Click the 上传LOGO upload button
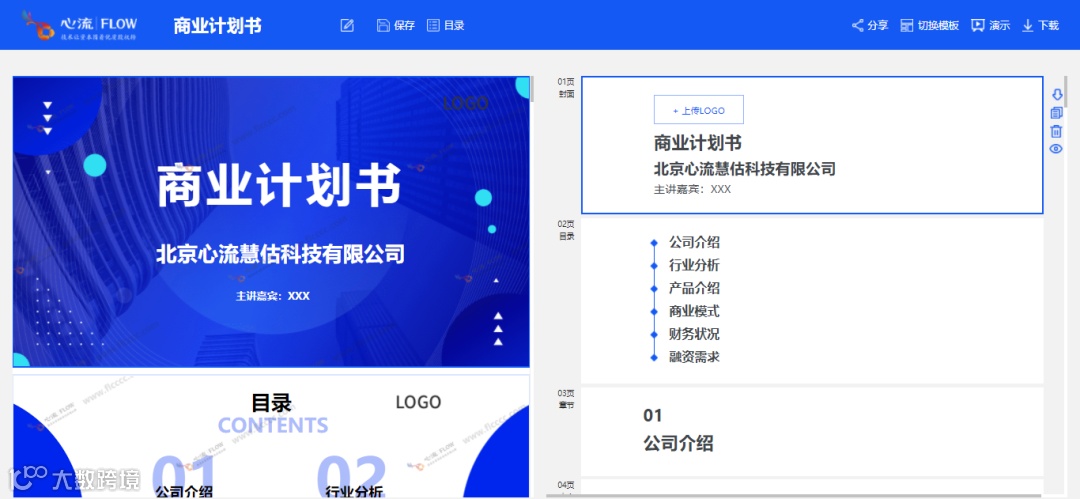This screenshot has height=499, width=1080. coord(698,110)
